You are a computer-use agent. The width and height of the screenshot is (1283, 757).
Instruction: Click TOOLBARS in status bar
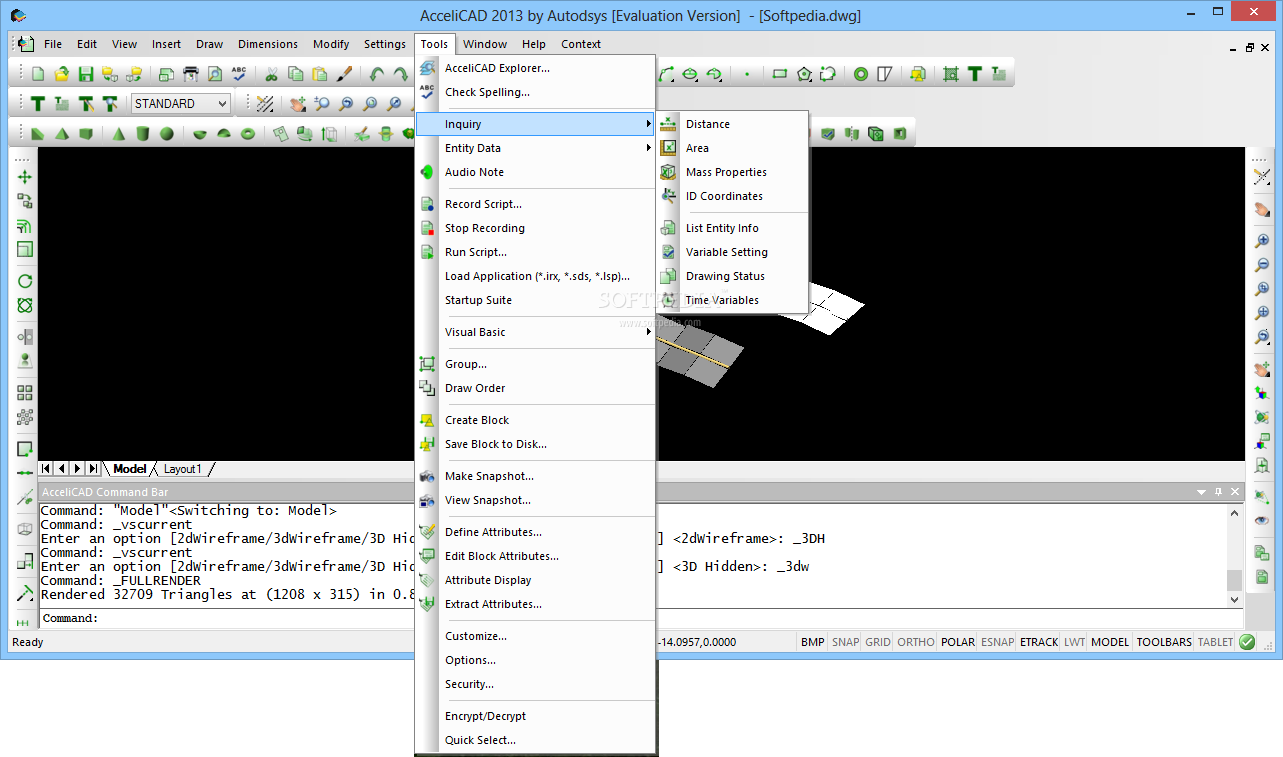click(1164, 642)
